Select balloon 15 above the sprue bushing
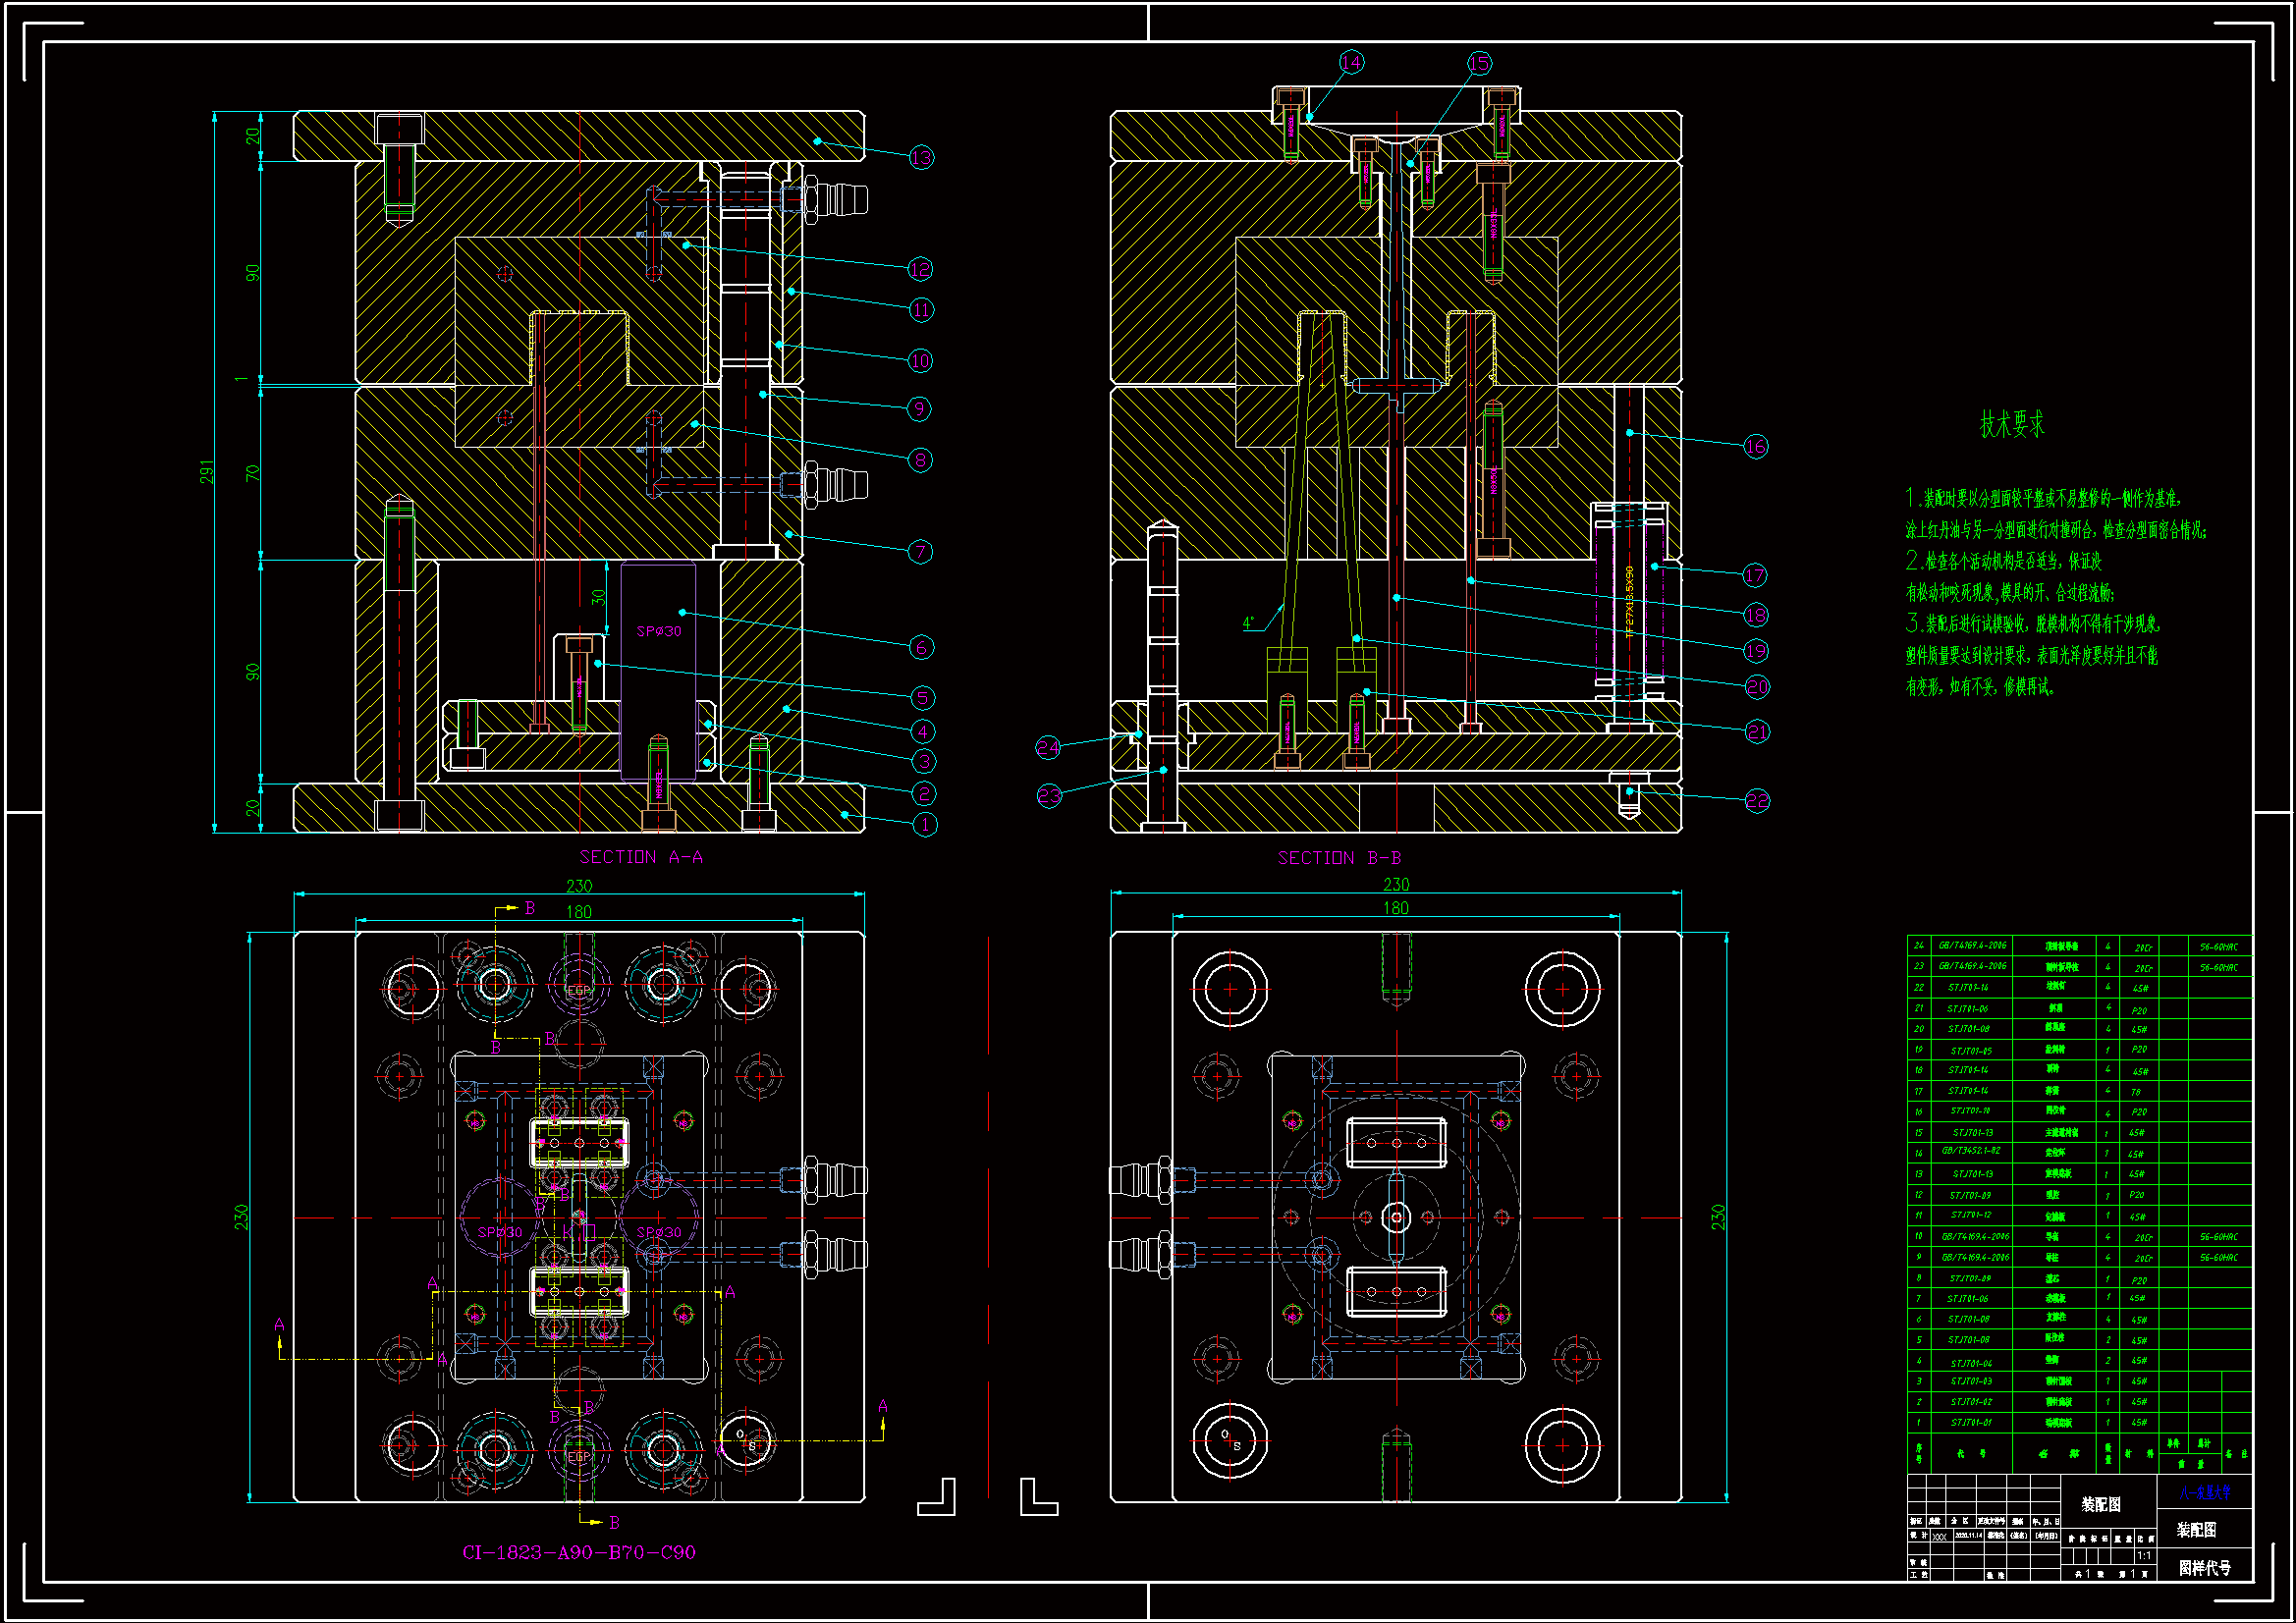The width and height of the screenshot is (2296, 1623). pos(1479,63)
